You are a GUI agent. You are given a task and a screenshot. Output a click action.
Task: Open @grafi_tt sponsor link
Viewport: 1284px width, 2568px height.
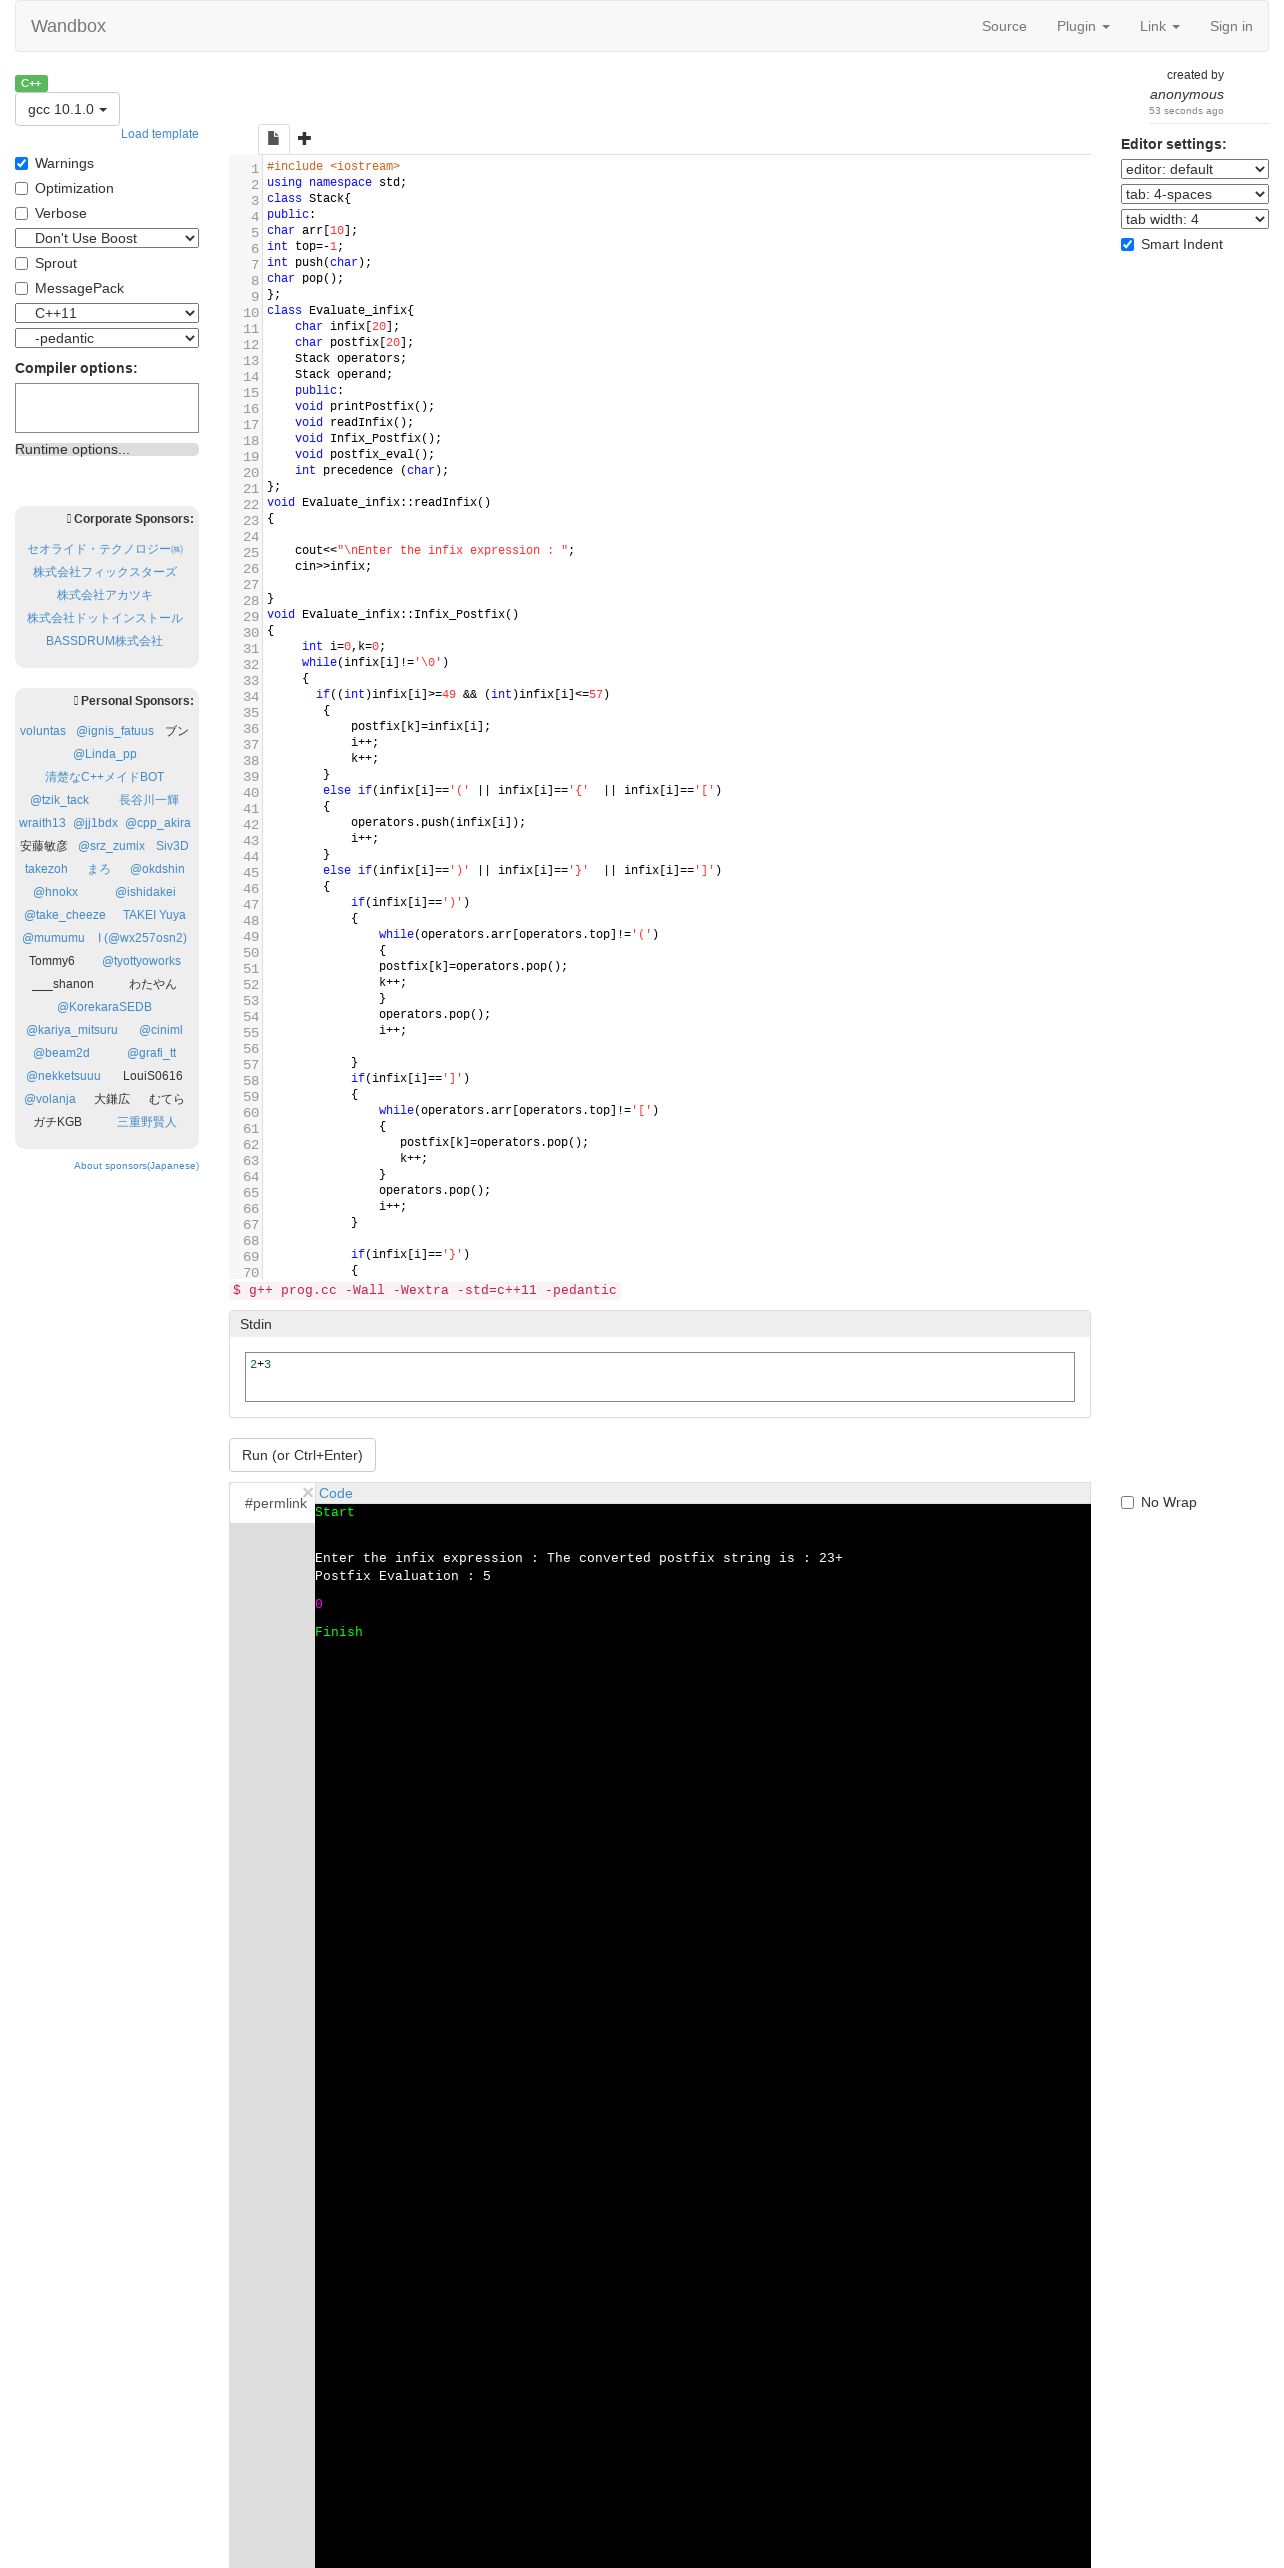pyautogui.click(x=152, y=1053)
